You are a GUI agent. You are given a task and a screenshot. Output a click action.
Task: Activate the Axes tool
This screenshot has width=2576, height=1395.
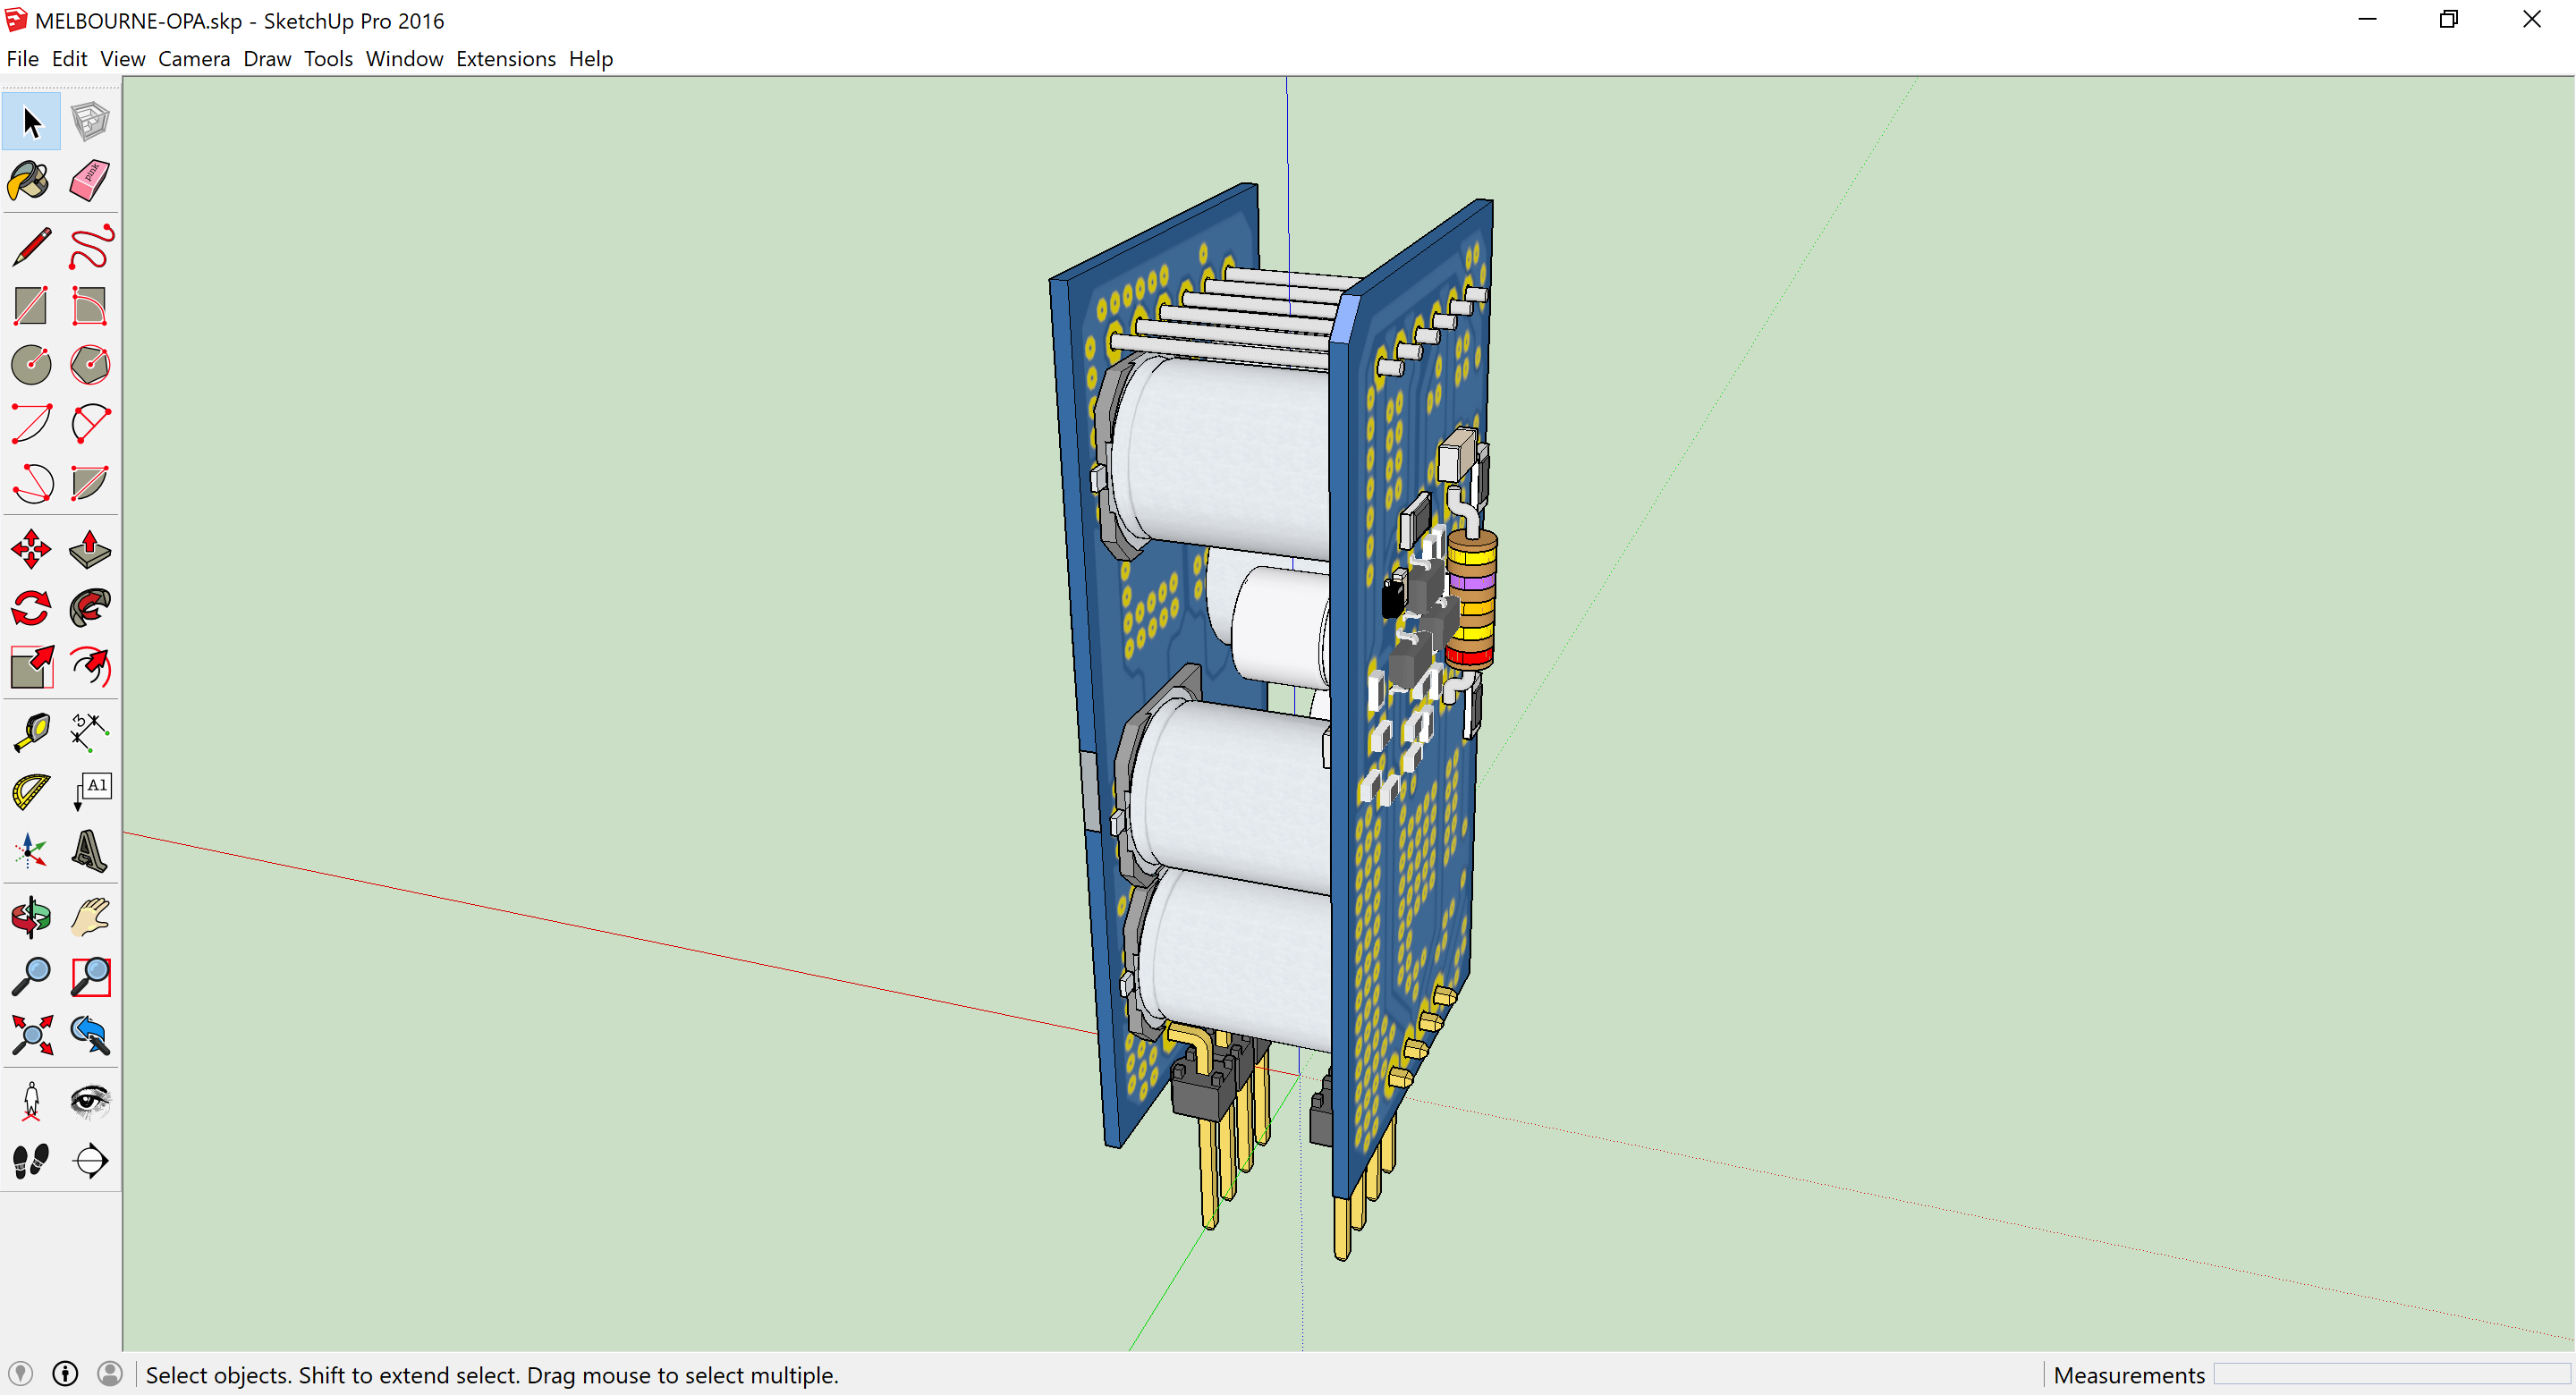[31, 851]
